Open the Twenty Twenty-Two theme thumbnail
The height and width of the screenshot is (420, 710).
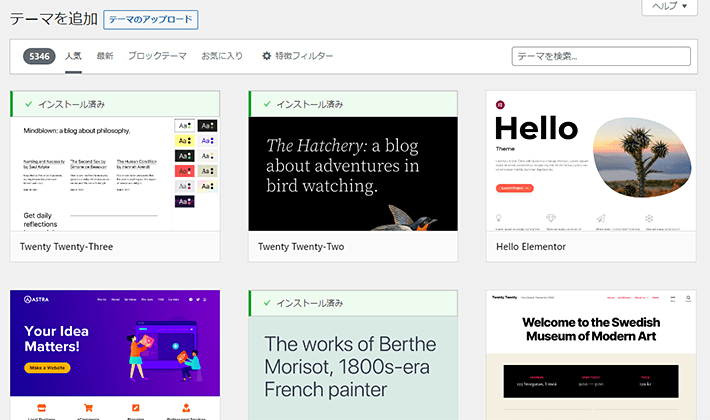click(x=353, y=174)
